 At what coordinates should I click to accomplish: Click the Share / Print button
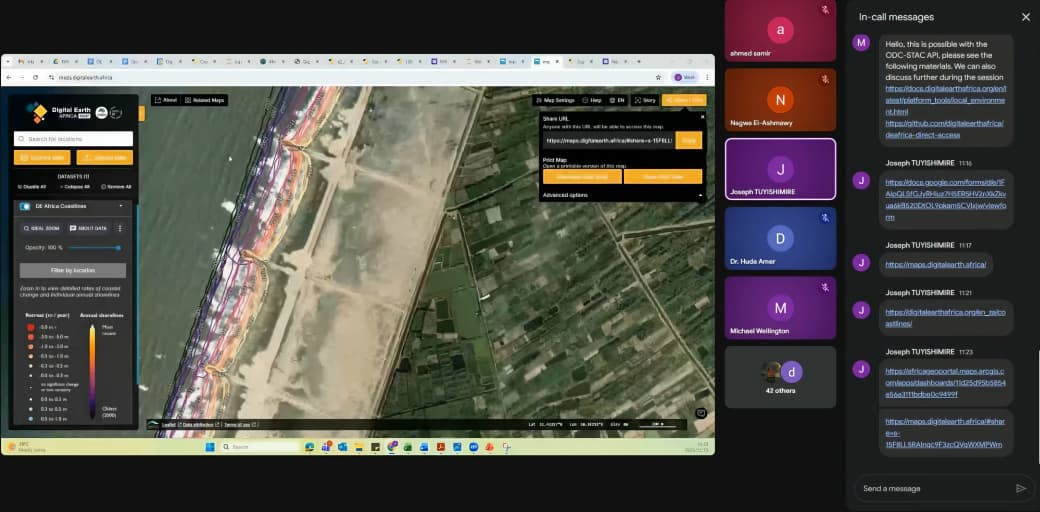click(684, 100)
